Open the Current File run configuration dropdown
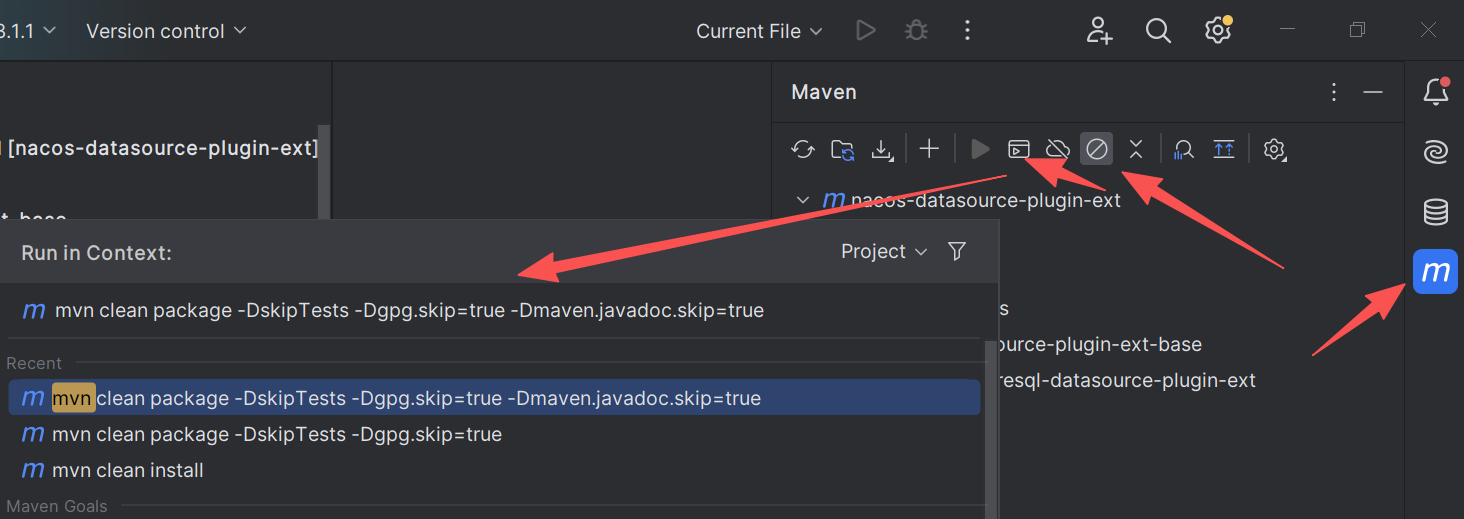 pyautogui.click(x=759, y=31)
